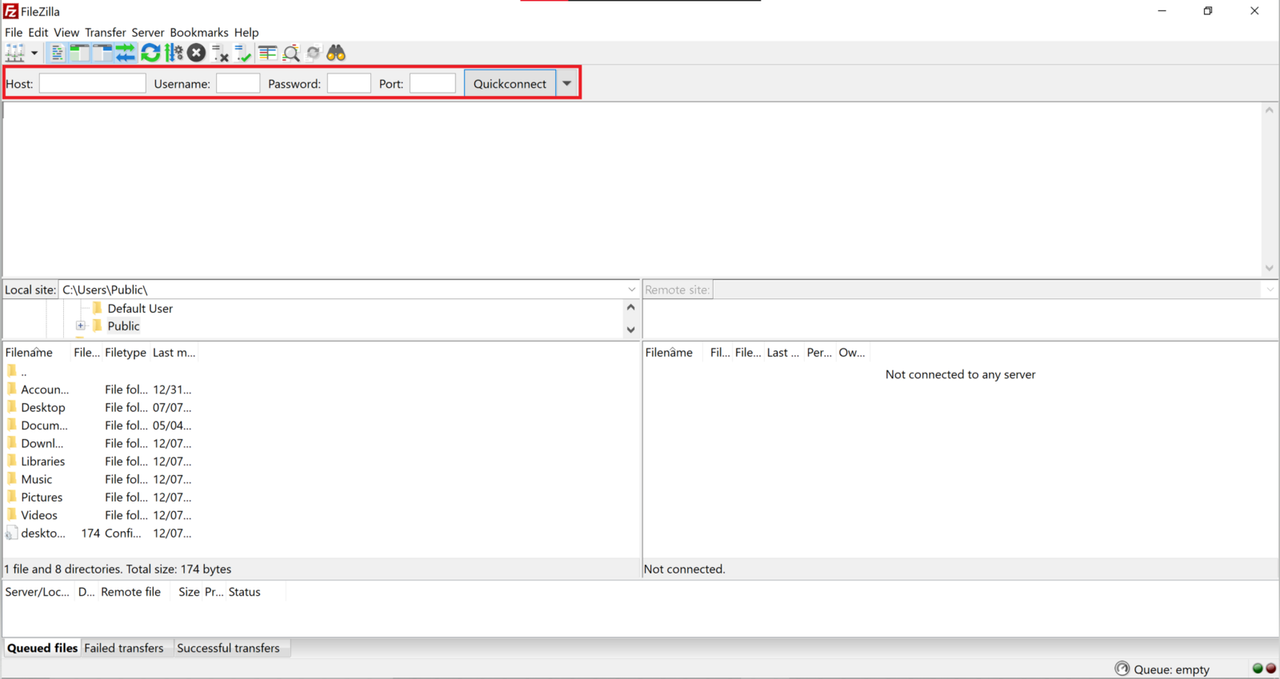The height and width of the screenshot is (679, 1280).
Task: Toggle processing of the transfer queue
Action: coord(174,53)
